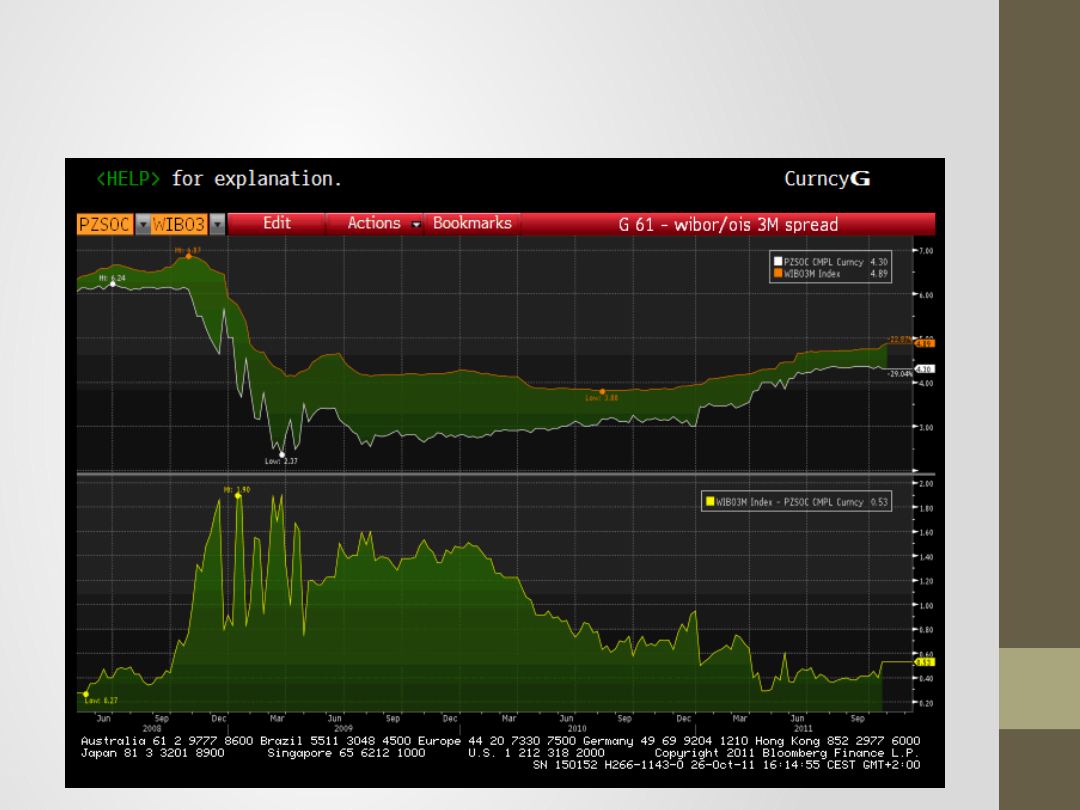Click the Edit button in red toolbar
Viewport: 1080px width, 810px height.
coord(277,223)
